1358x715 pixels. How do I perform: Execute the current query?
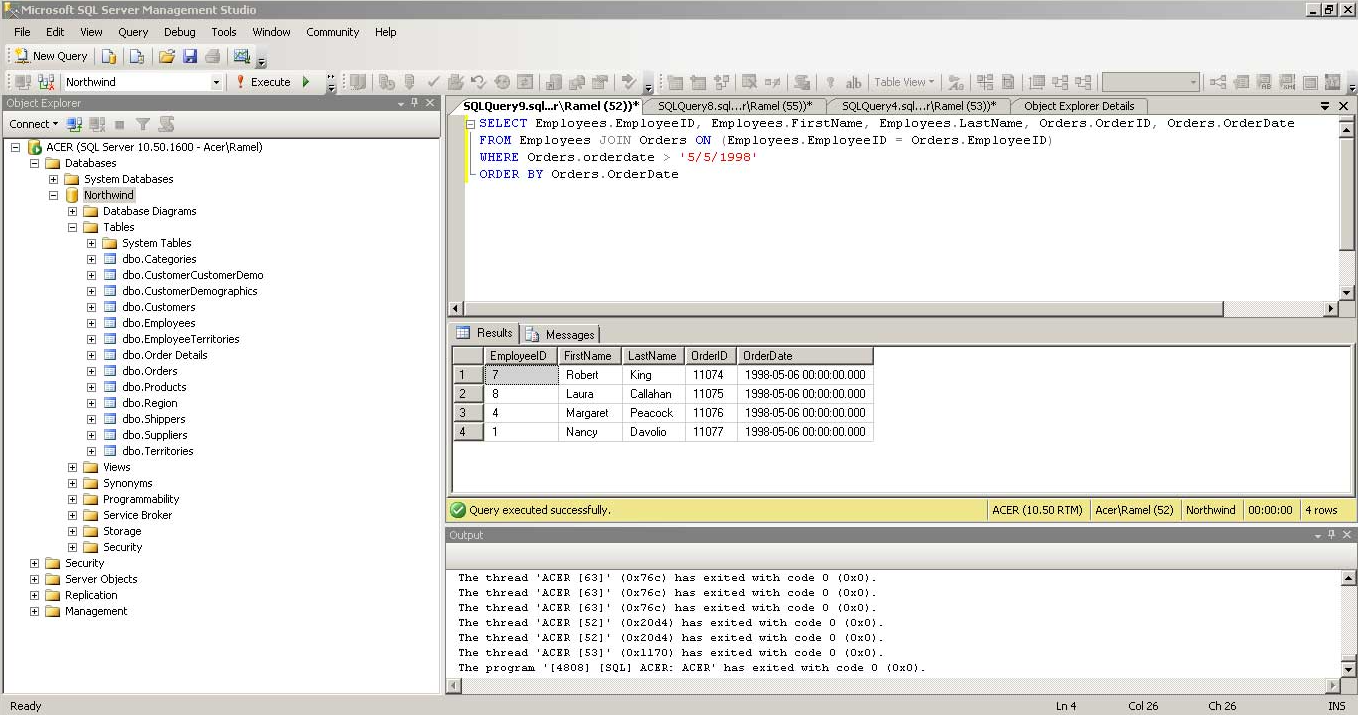[263, 82]
